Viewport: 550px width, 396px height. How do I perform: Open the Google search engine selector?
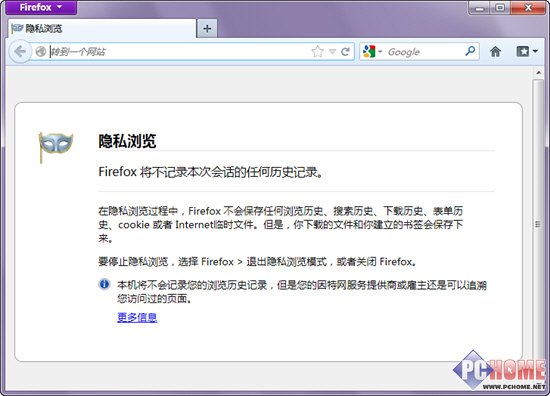coord(372,52)
